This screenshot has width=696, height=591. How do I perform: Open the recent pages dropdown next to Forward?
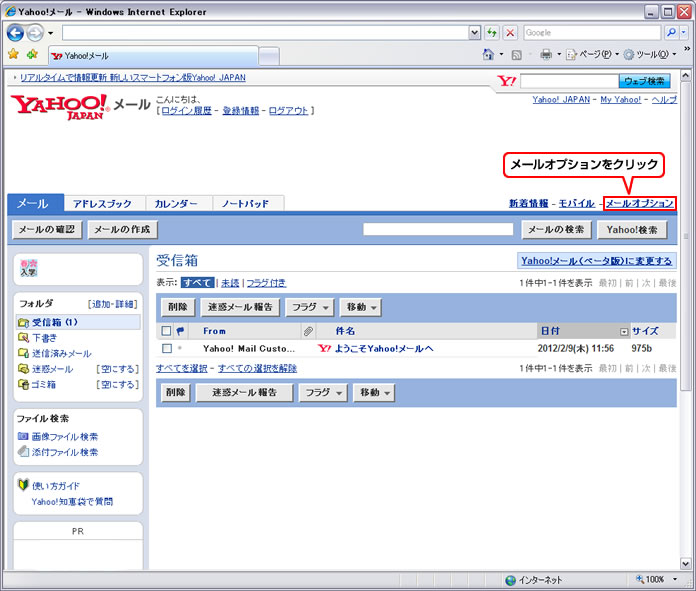[51, 33]
